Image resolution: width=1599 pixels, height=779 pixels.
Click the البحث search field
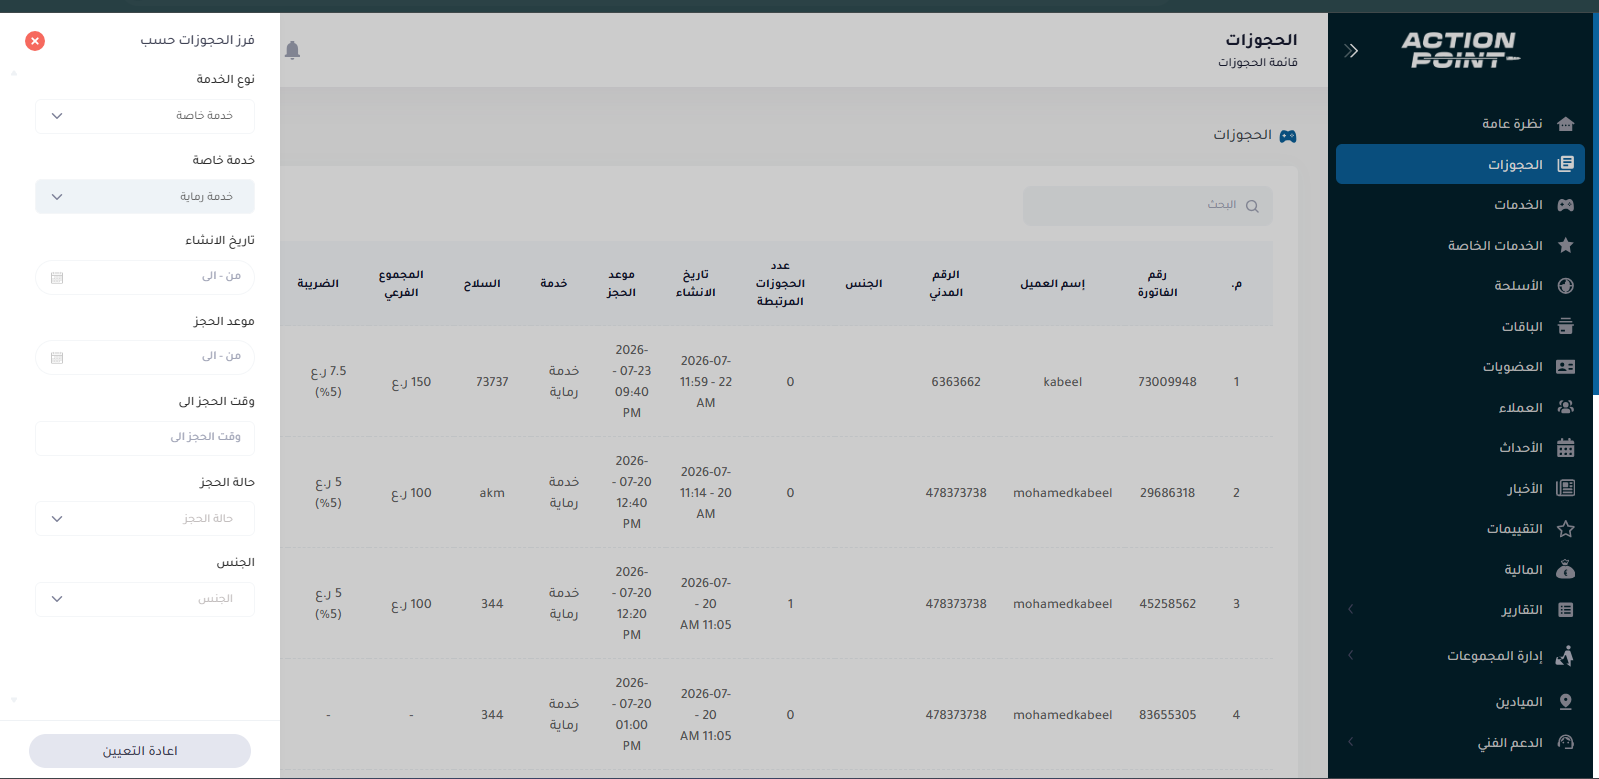click(x=1148, y=206)
